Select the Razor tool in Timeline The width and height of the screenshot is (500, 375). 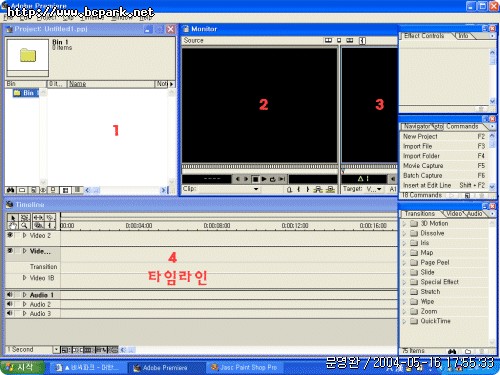tap(50, 218)
